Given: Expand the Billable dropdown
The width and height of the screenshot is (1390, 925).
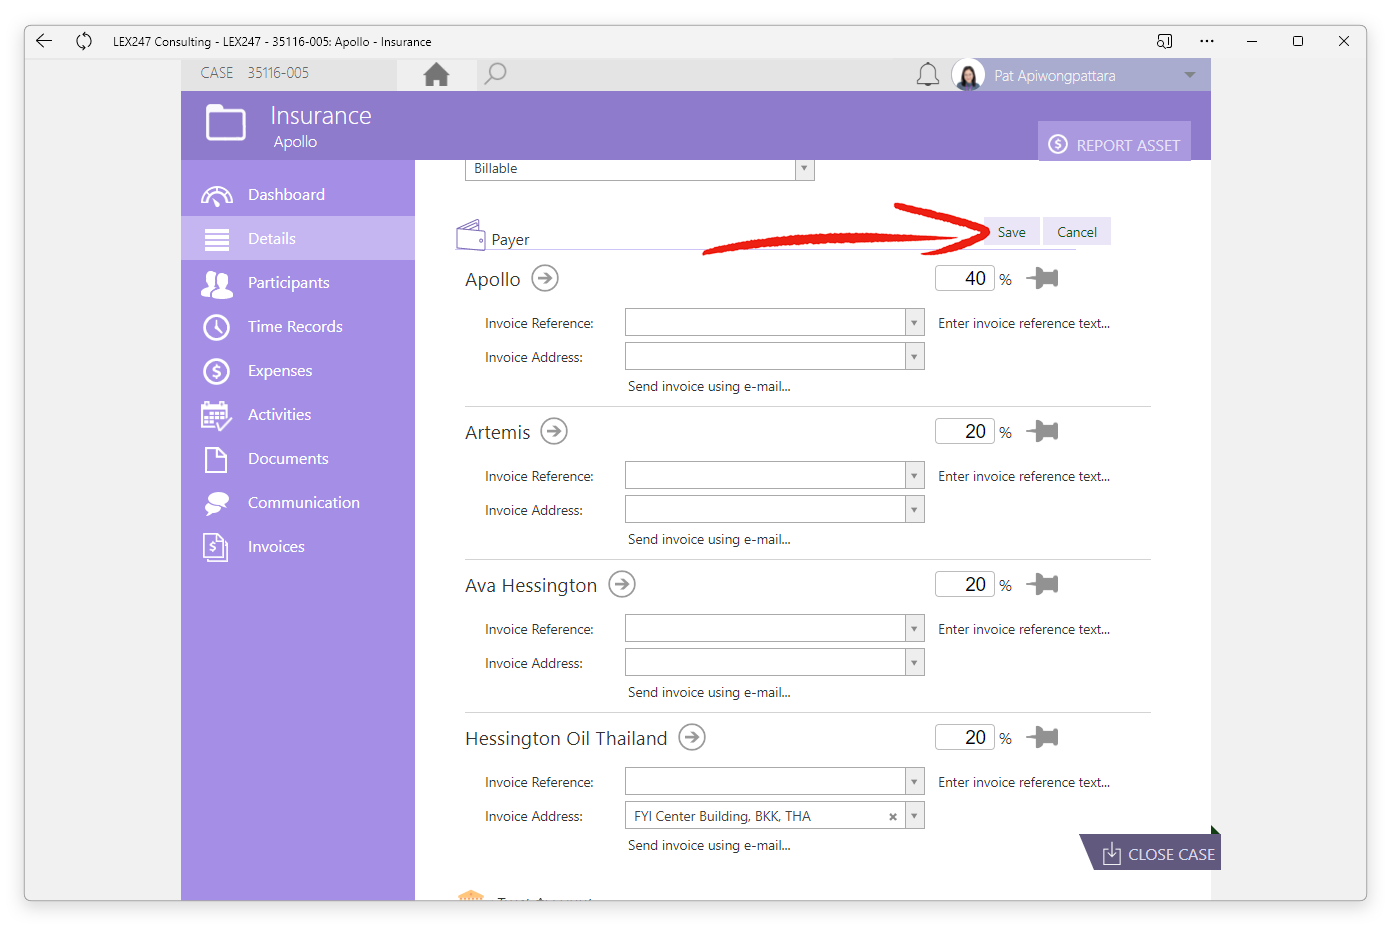Looking at the screenshot, I should tap(804, 168).
